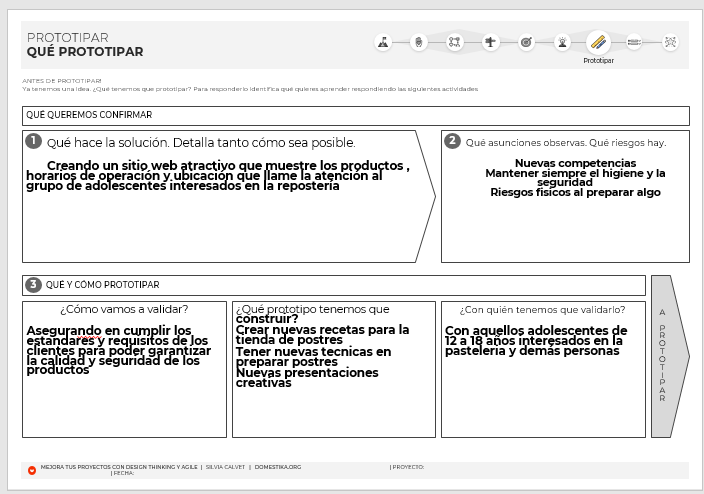Image resolution: width=704 pixels, height=494 pixels.
Task: Click the 'DOMESTIKA.ORG' footer link
Action: click(x=278, y=467)
